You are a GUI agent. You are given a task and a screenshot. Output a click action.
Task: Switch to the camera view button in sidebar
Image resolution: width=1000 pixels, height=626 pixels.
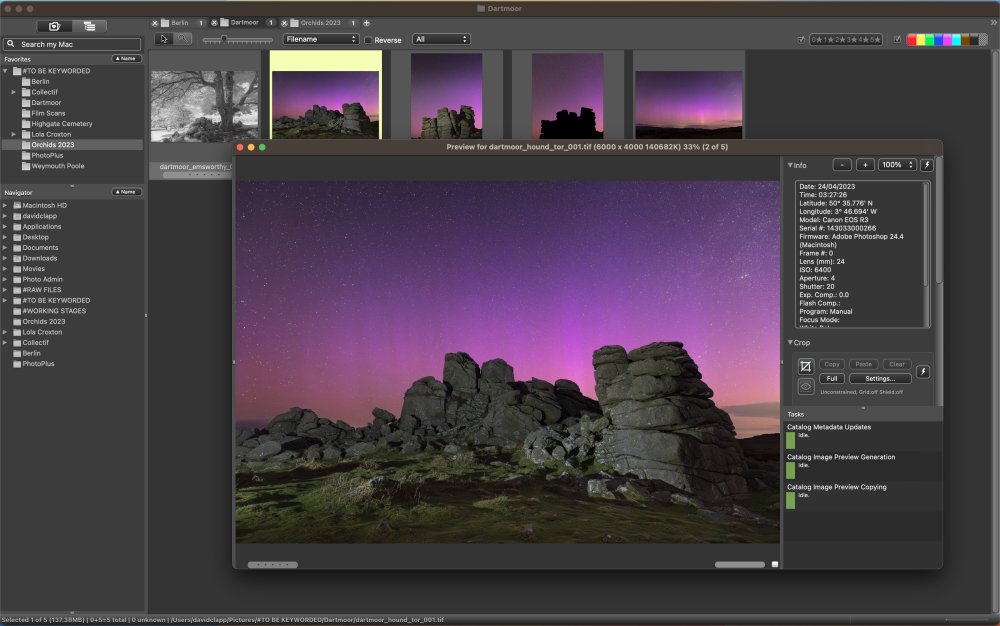coord(54,26)
